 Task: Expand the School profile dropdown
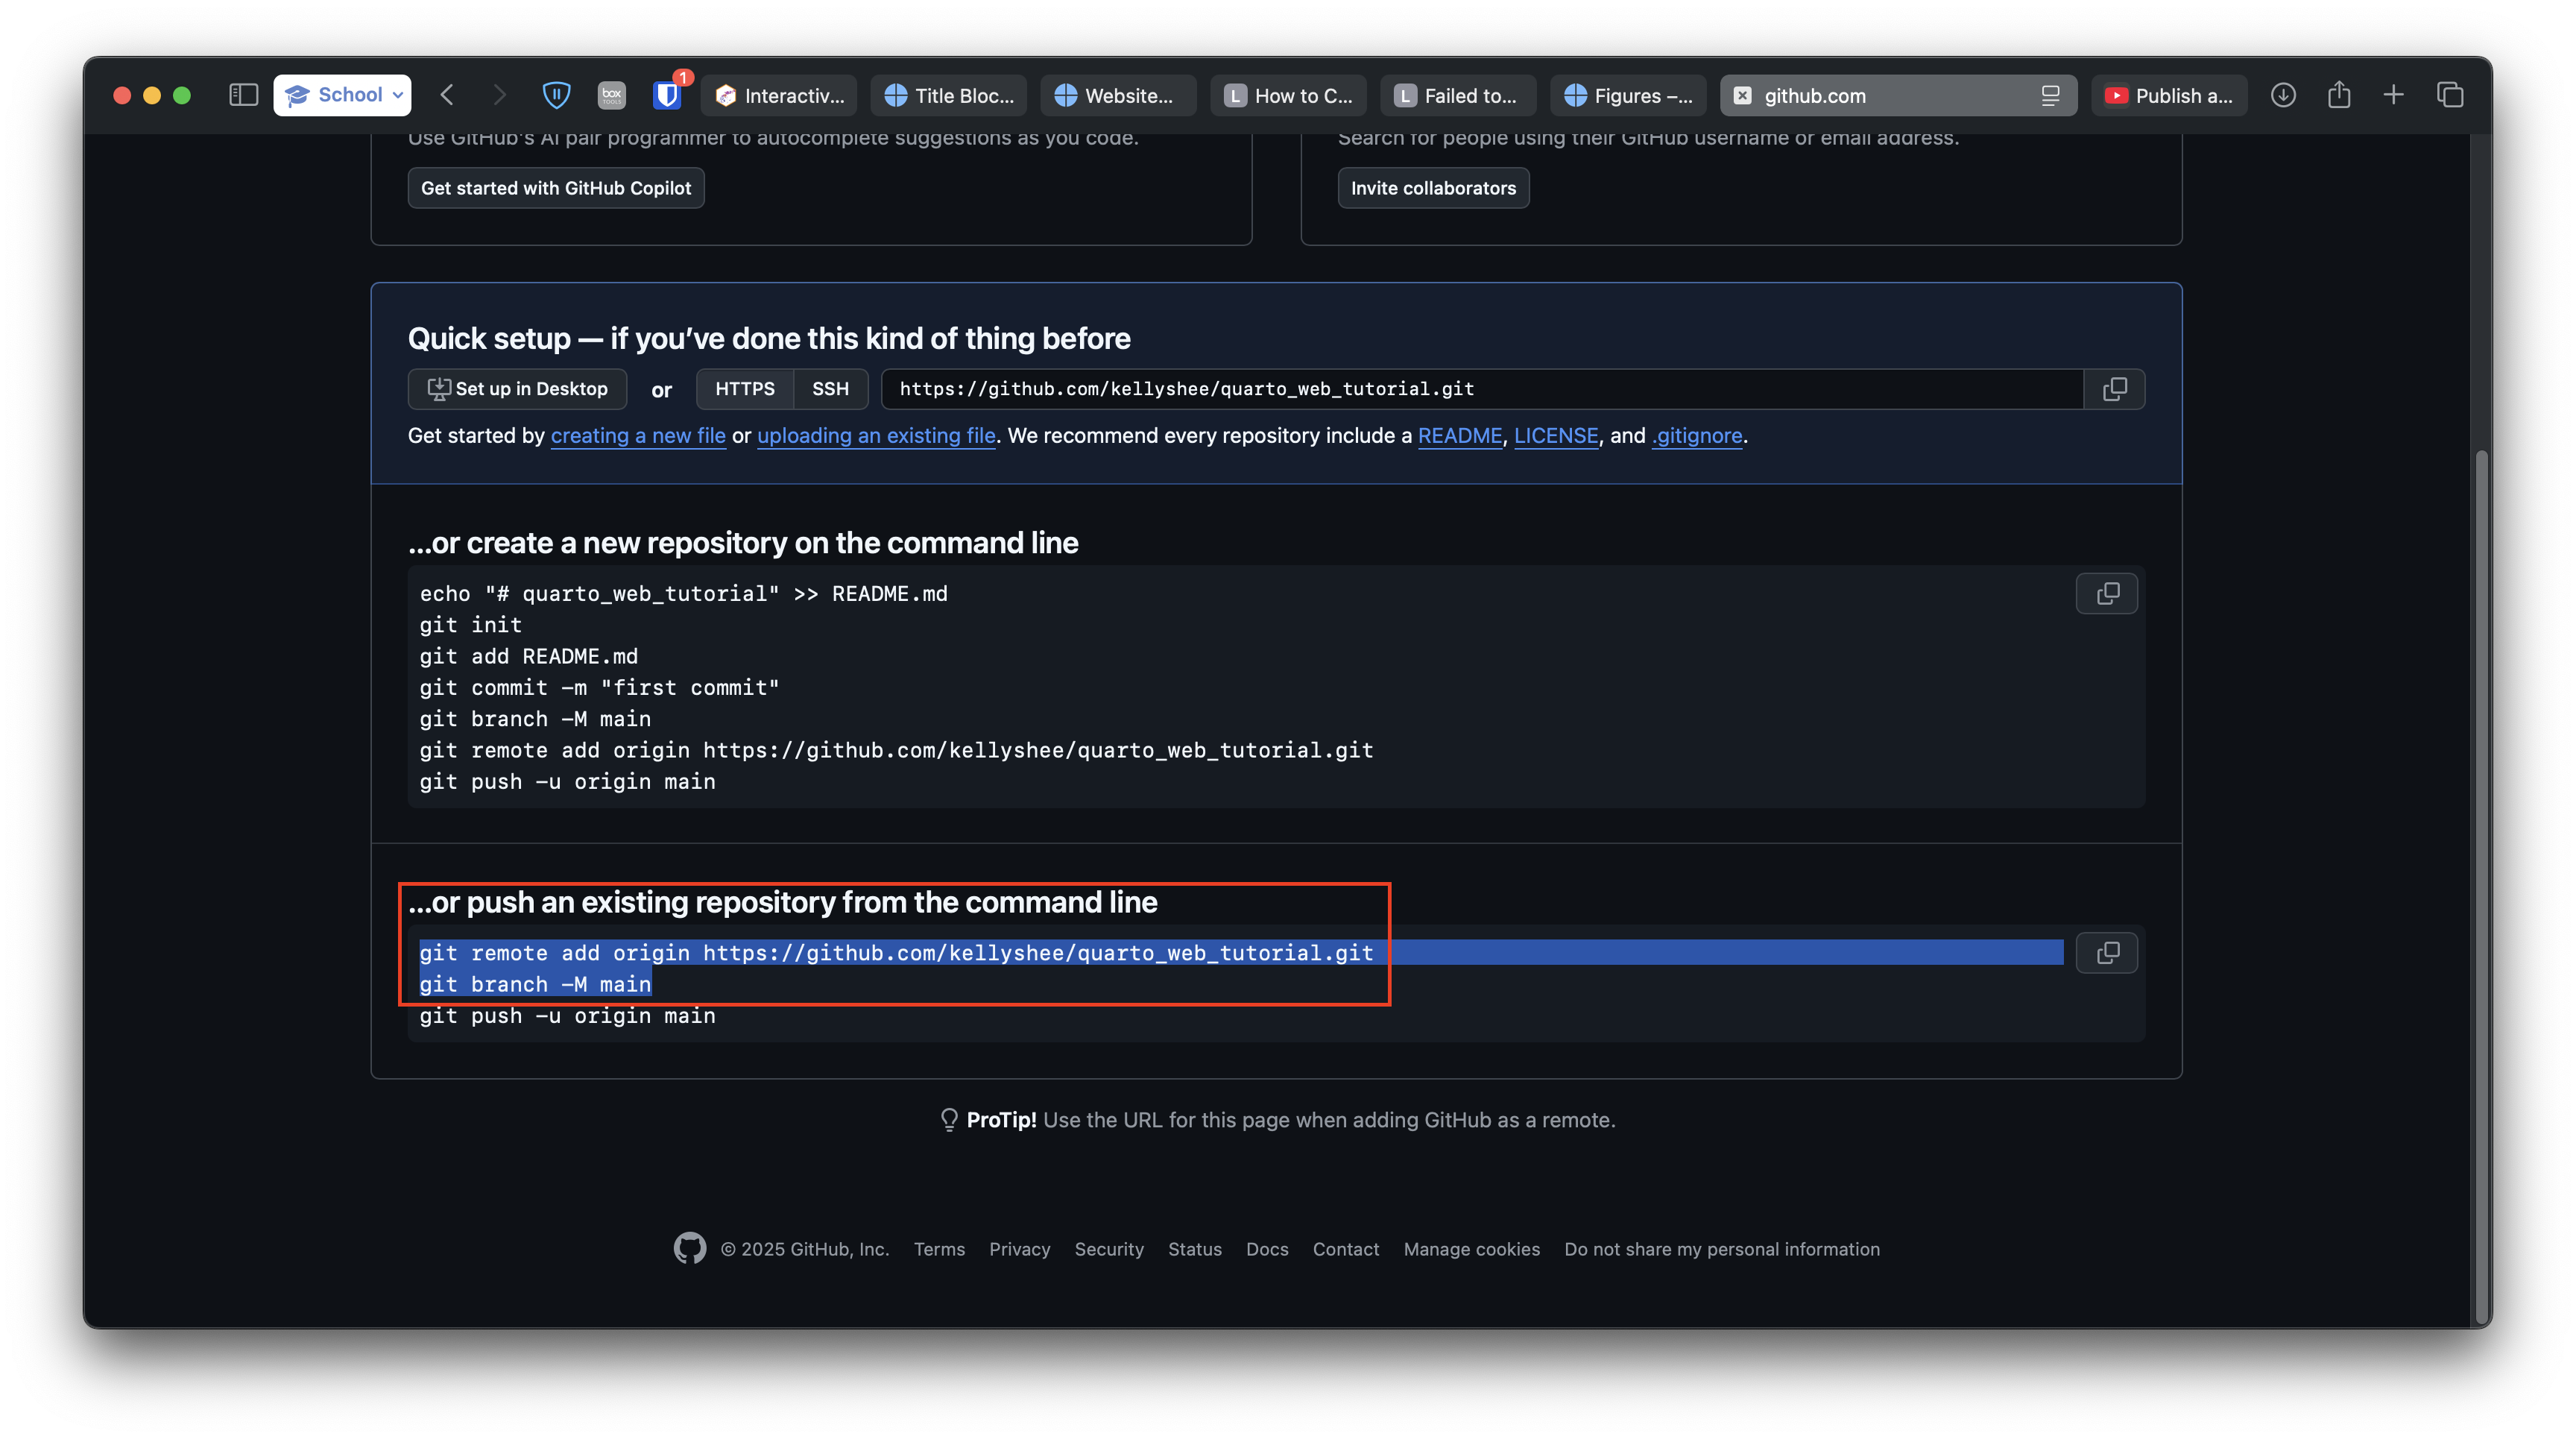[342, 95]
